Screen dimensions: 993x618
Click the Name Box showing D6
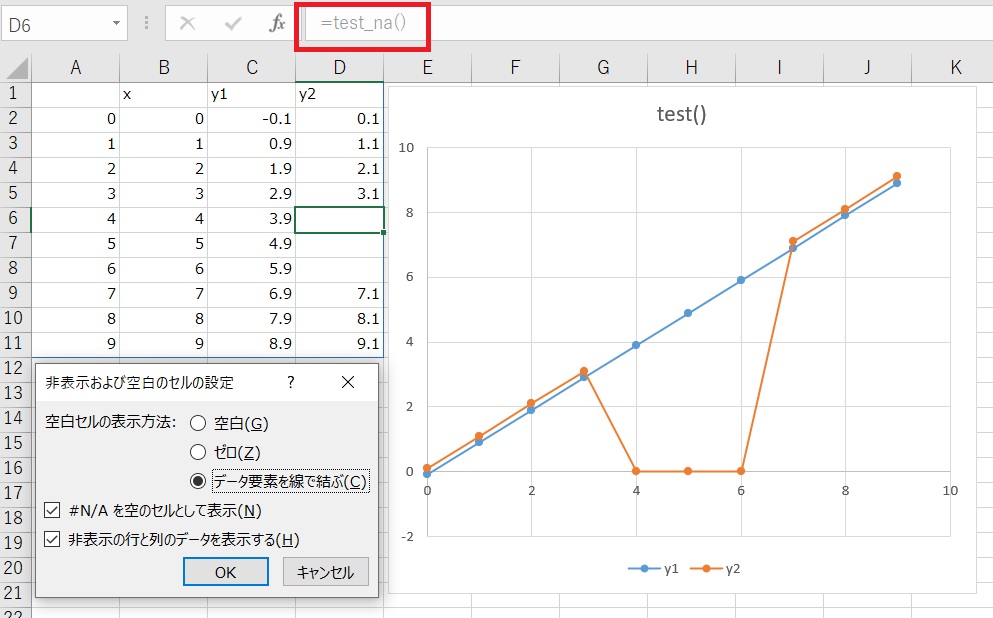60,22
